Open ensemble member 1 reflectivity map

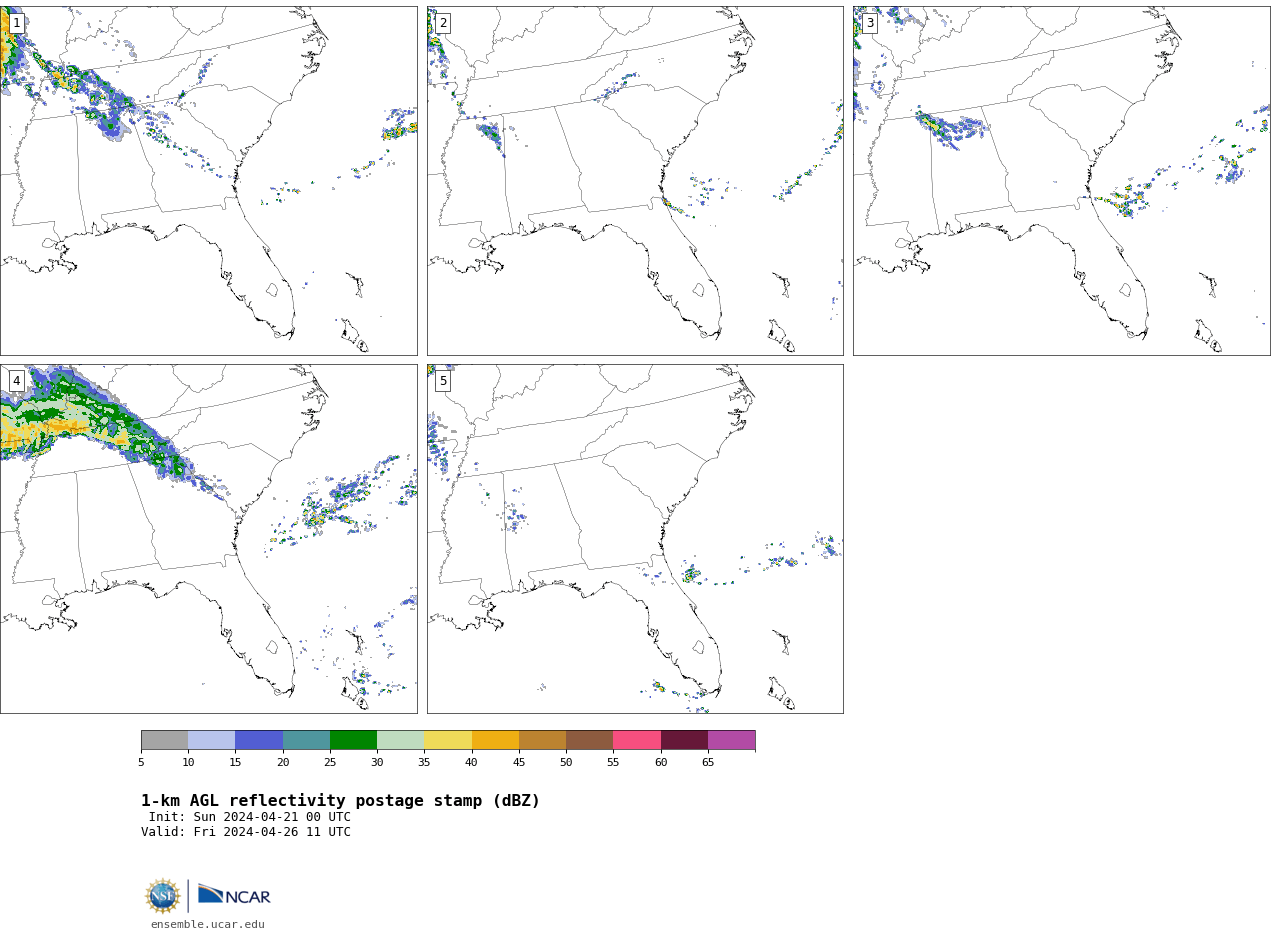point(208,181)
